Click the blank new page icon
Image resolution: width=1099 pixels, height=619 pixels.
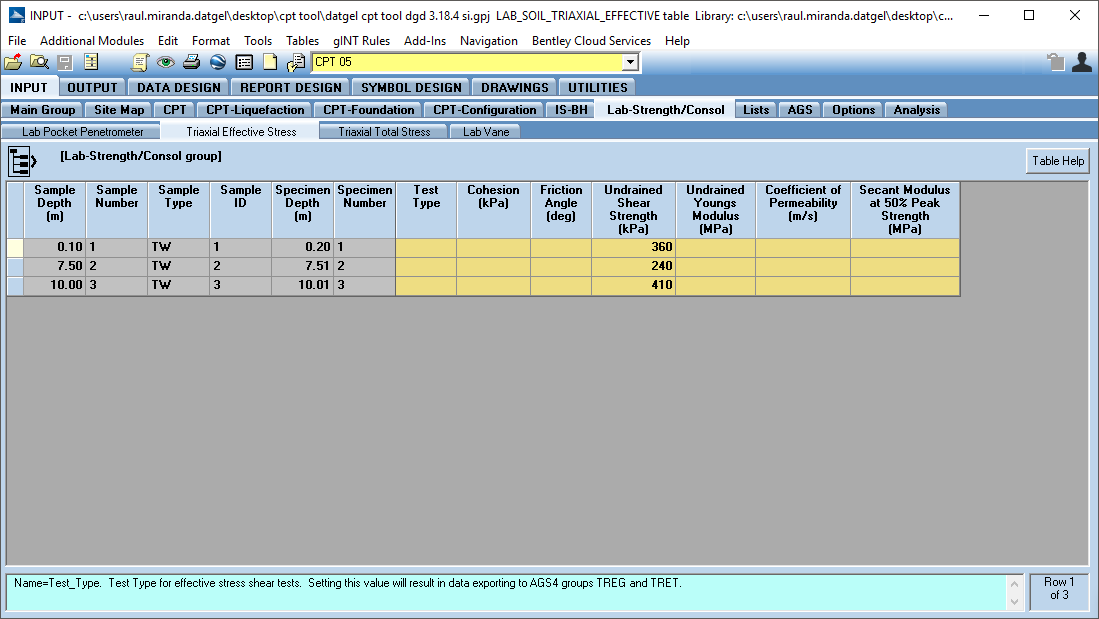[270, 63]
